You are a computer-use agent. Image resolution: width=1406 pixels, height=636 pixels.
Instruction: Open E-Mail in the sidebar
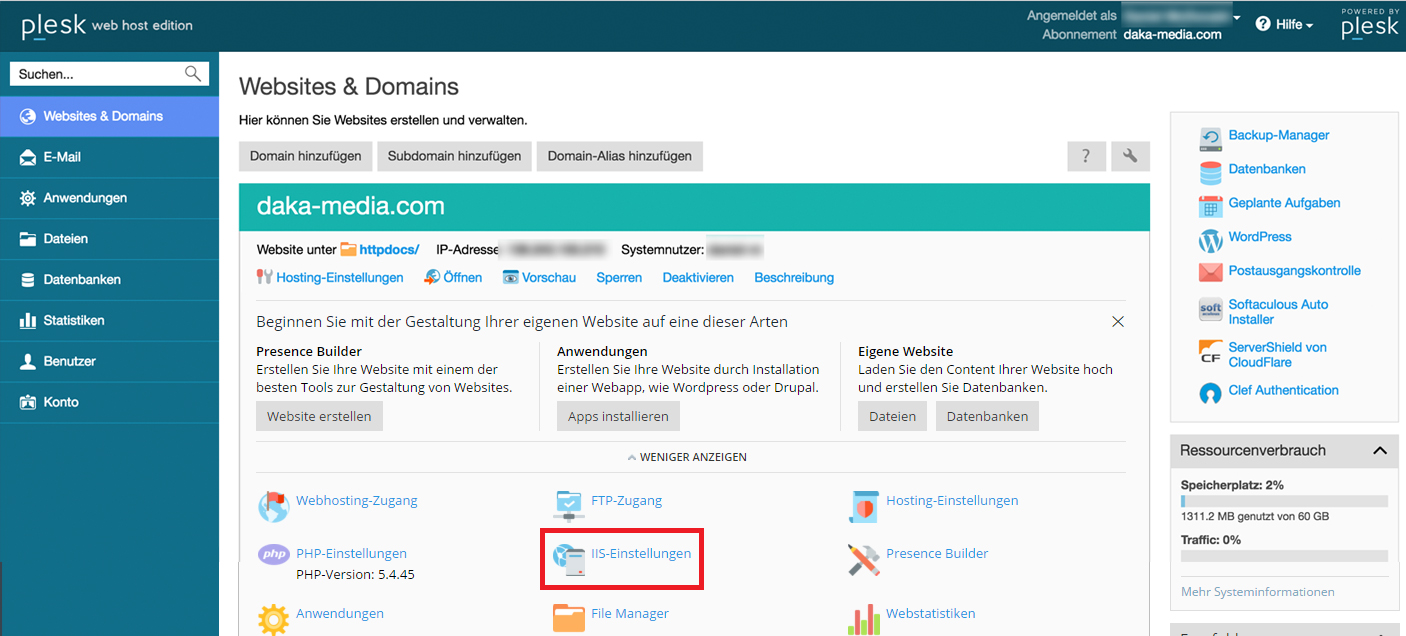click(62, 157)
